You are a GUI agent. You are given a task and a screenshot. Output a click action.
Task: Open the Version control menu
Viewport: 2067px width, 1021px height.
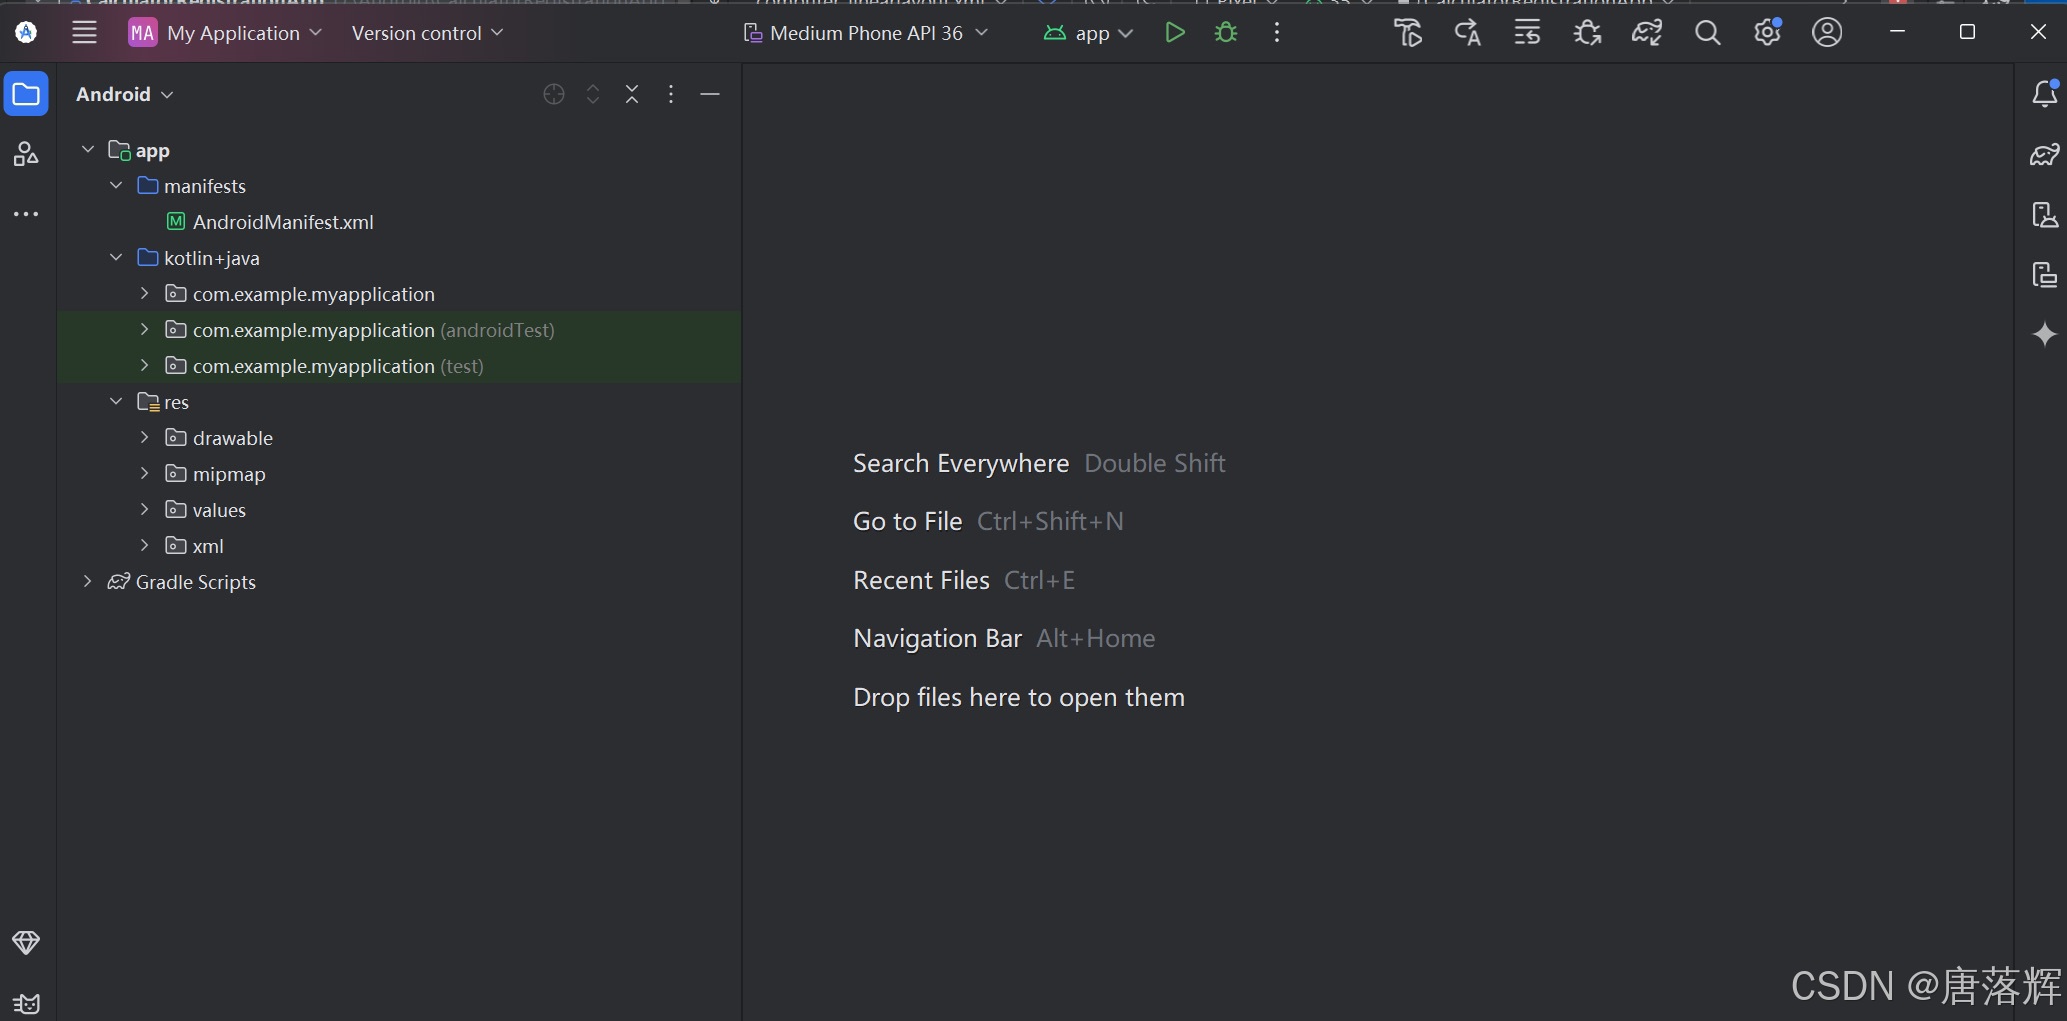point(426,32)
